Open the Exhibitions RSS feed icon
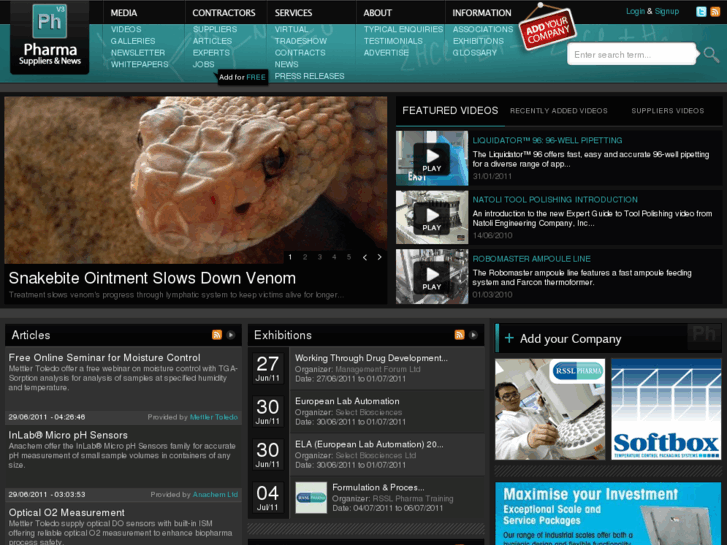Viewport: 727px width, 545px height. click(x=459, y=335)
